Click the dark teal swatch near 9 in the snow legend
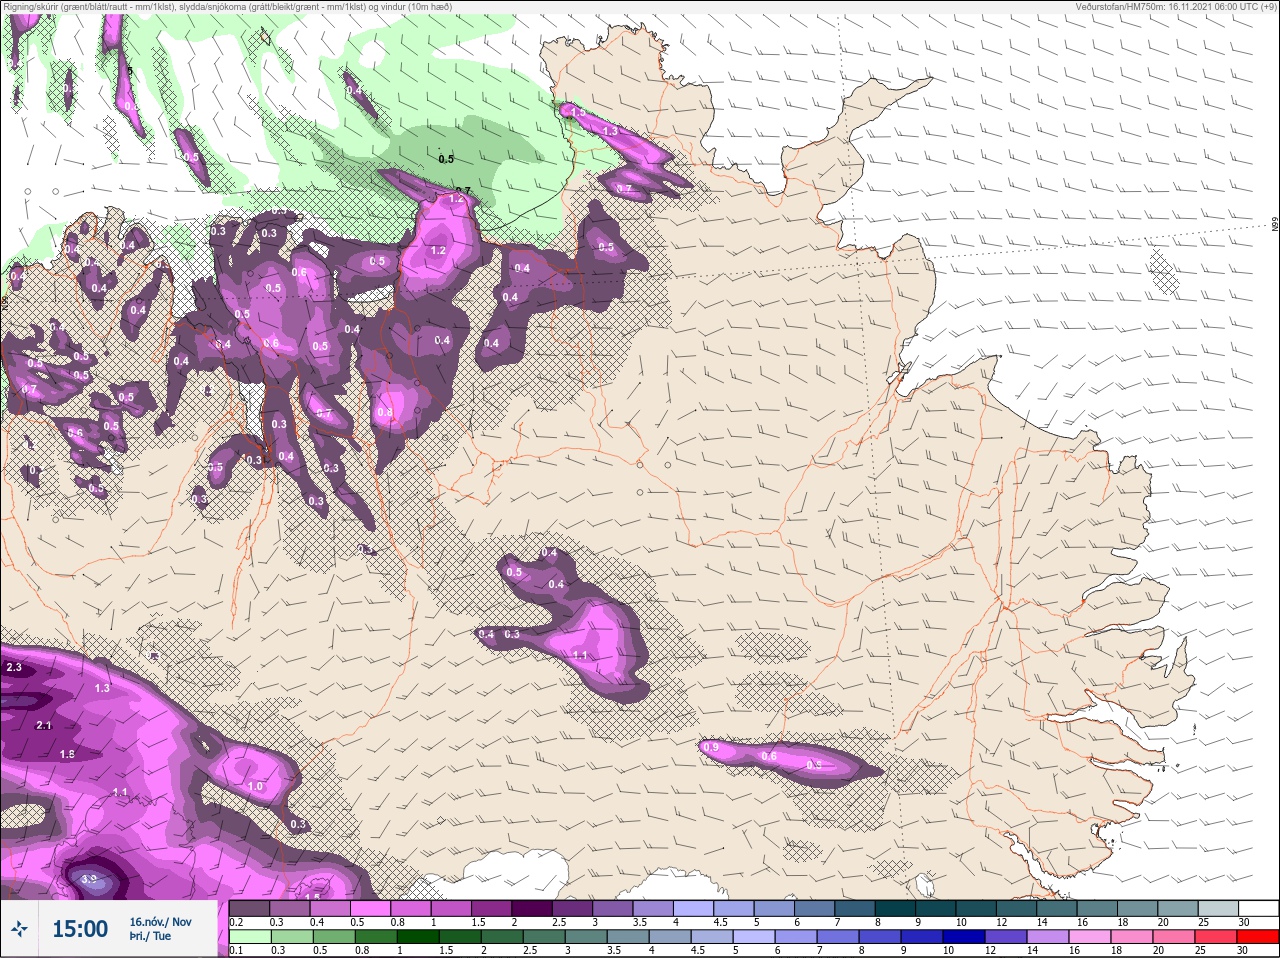The width and height of the screenshot is (1280, 958). click(x=937, y=908)
